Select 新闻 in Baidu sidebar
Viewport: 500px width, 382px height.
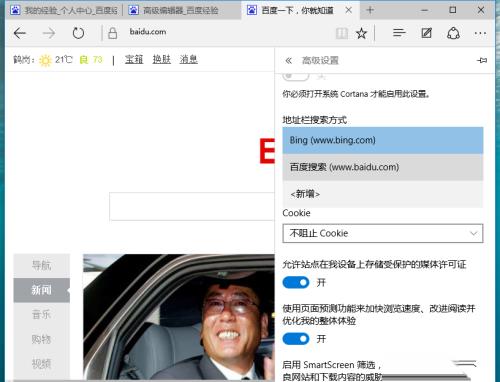coord(42,290)
